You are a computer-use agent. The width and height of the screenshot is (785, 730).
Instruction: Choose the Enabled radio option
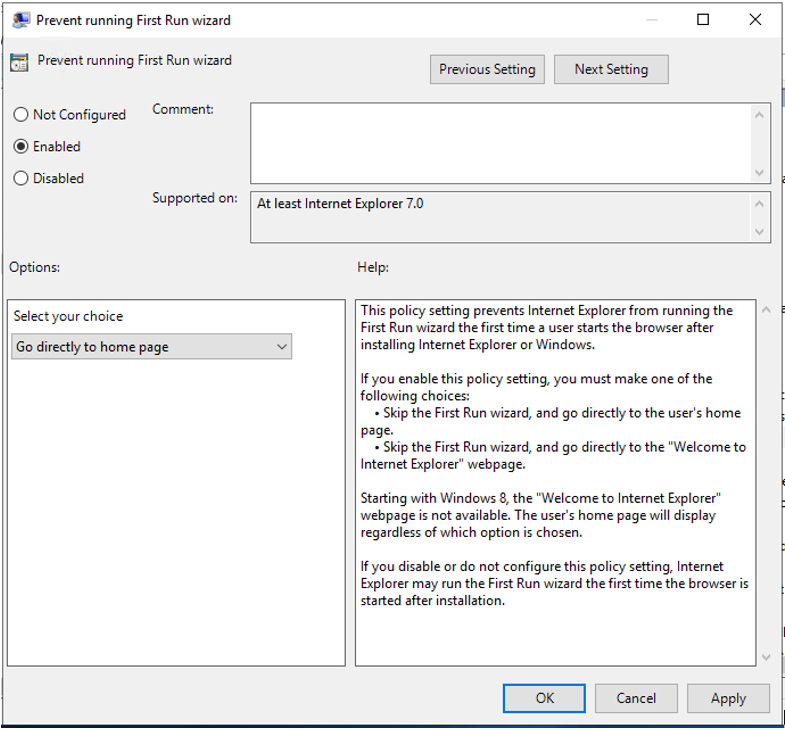(x=21, y=147)
